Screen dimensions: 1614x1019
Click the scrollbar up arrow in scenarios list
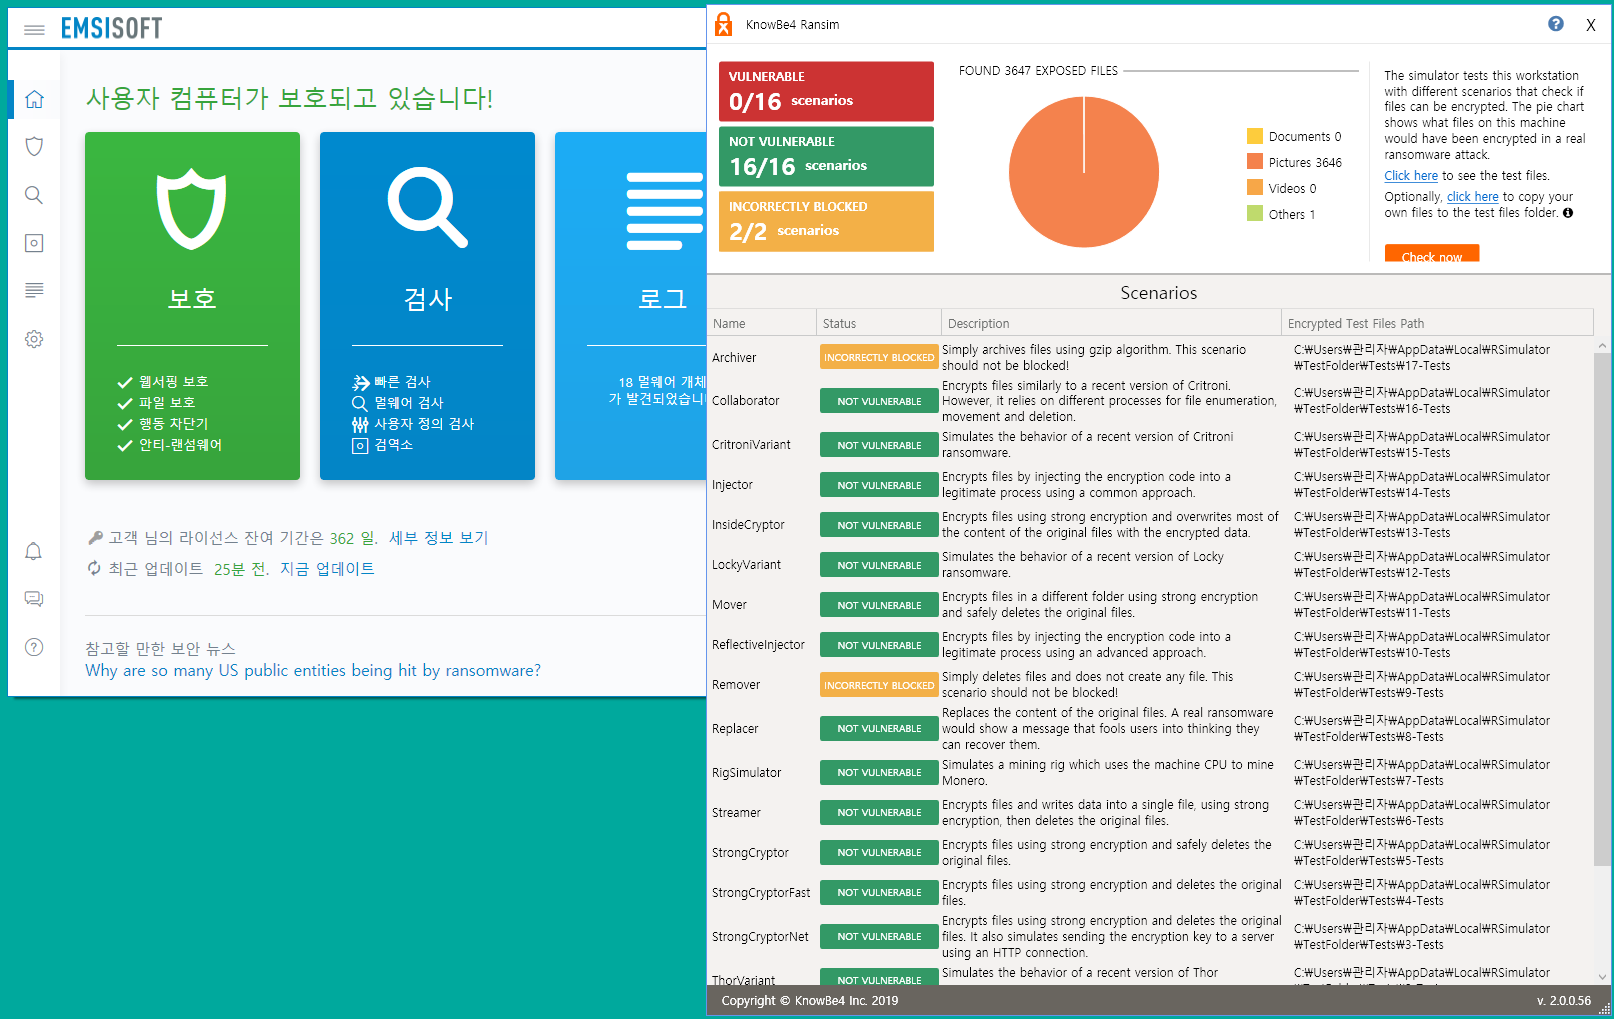tap(1602, 345)
